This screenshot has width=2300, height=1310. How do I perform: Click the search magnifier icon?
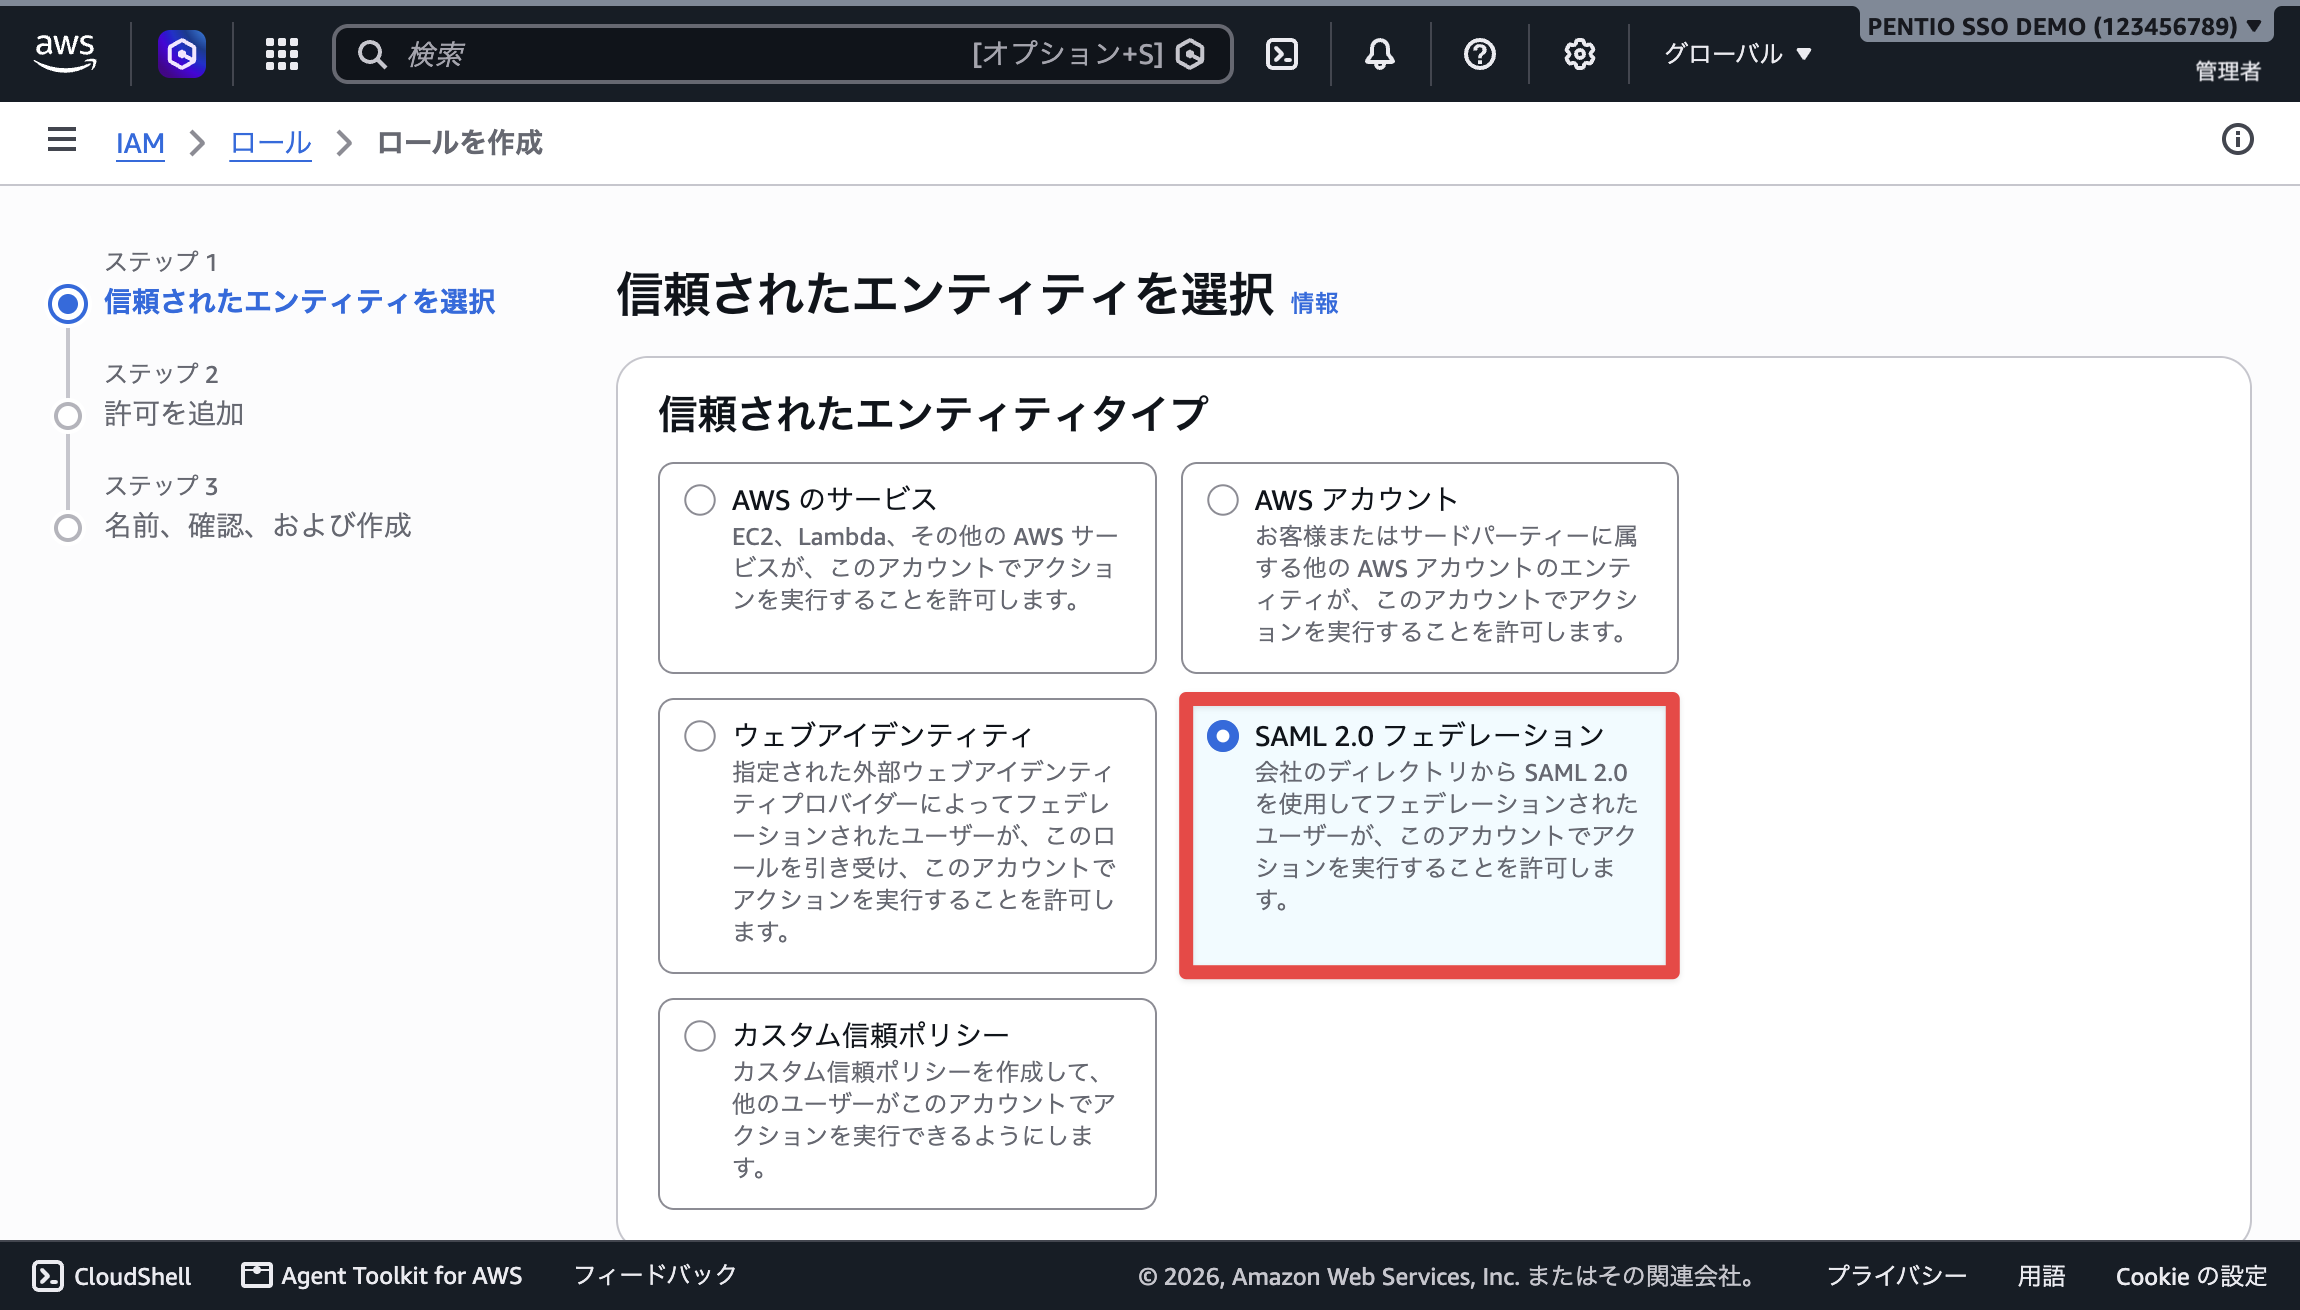point(372,54)
